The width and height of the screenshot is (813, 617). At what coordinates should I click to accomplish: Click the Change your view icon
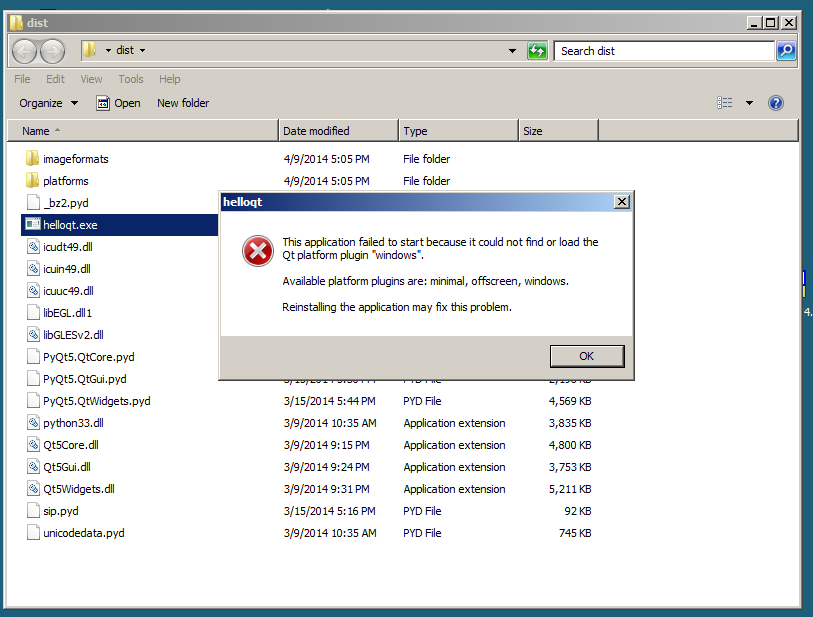tap(725, 103)
